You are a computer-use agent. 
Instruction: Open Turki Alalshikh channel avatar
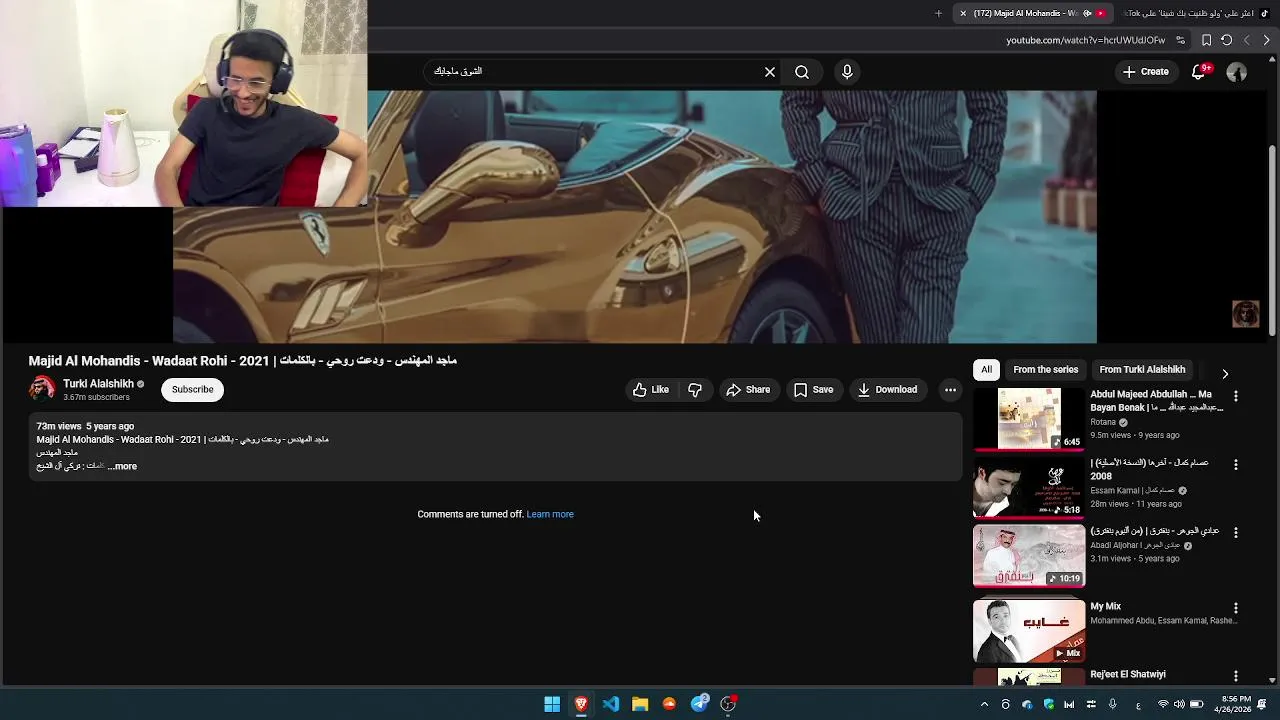pyautogui.click(x=42, y=389)
